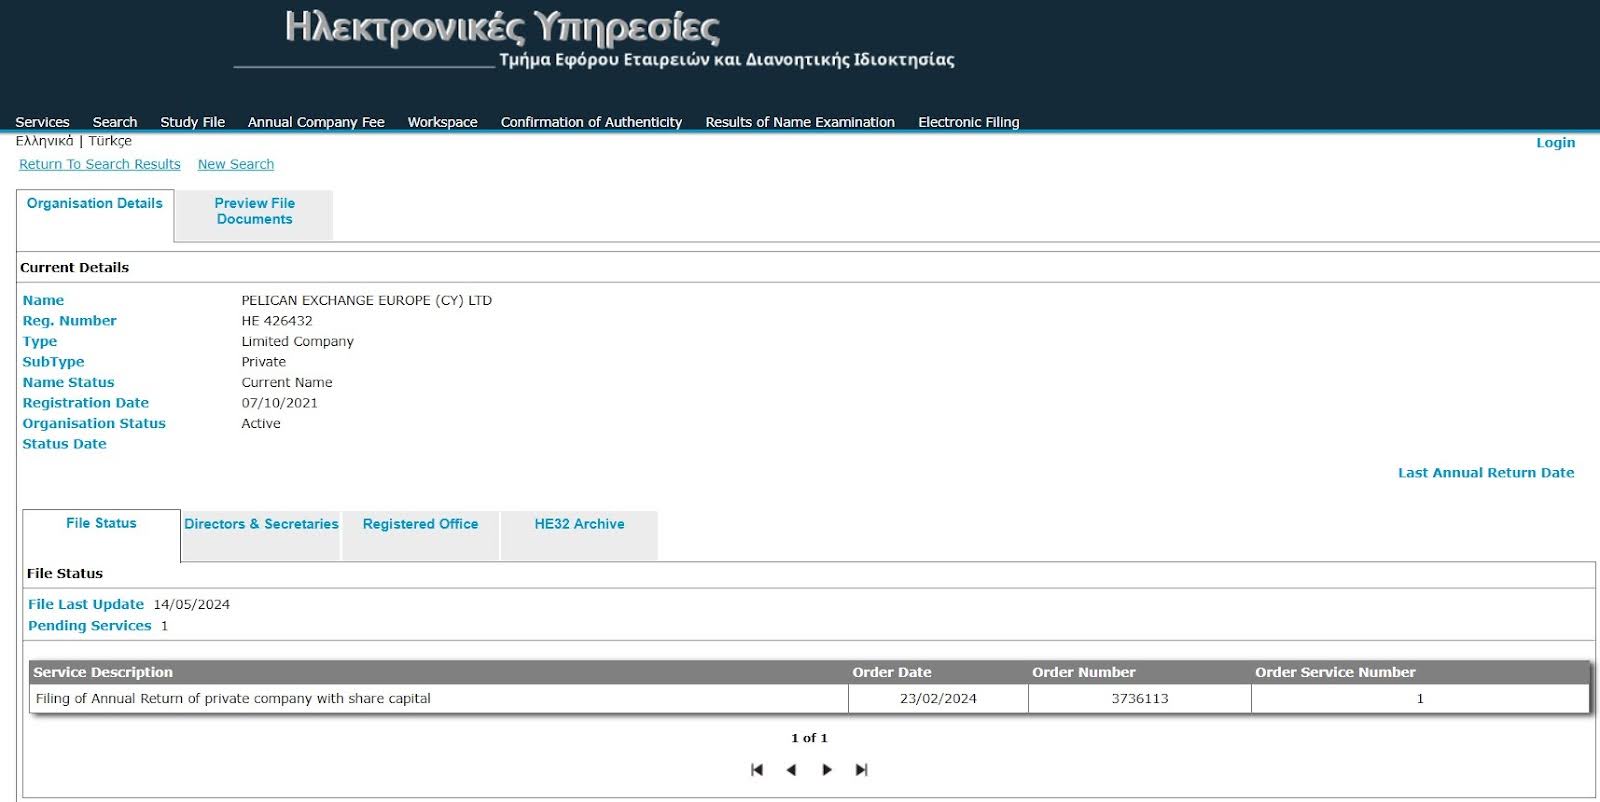Click SubType value Private

pyautogui.click(x=263, y=362)
